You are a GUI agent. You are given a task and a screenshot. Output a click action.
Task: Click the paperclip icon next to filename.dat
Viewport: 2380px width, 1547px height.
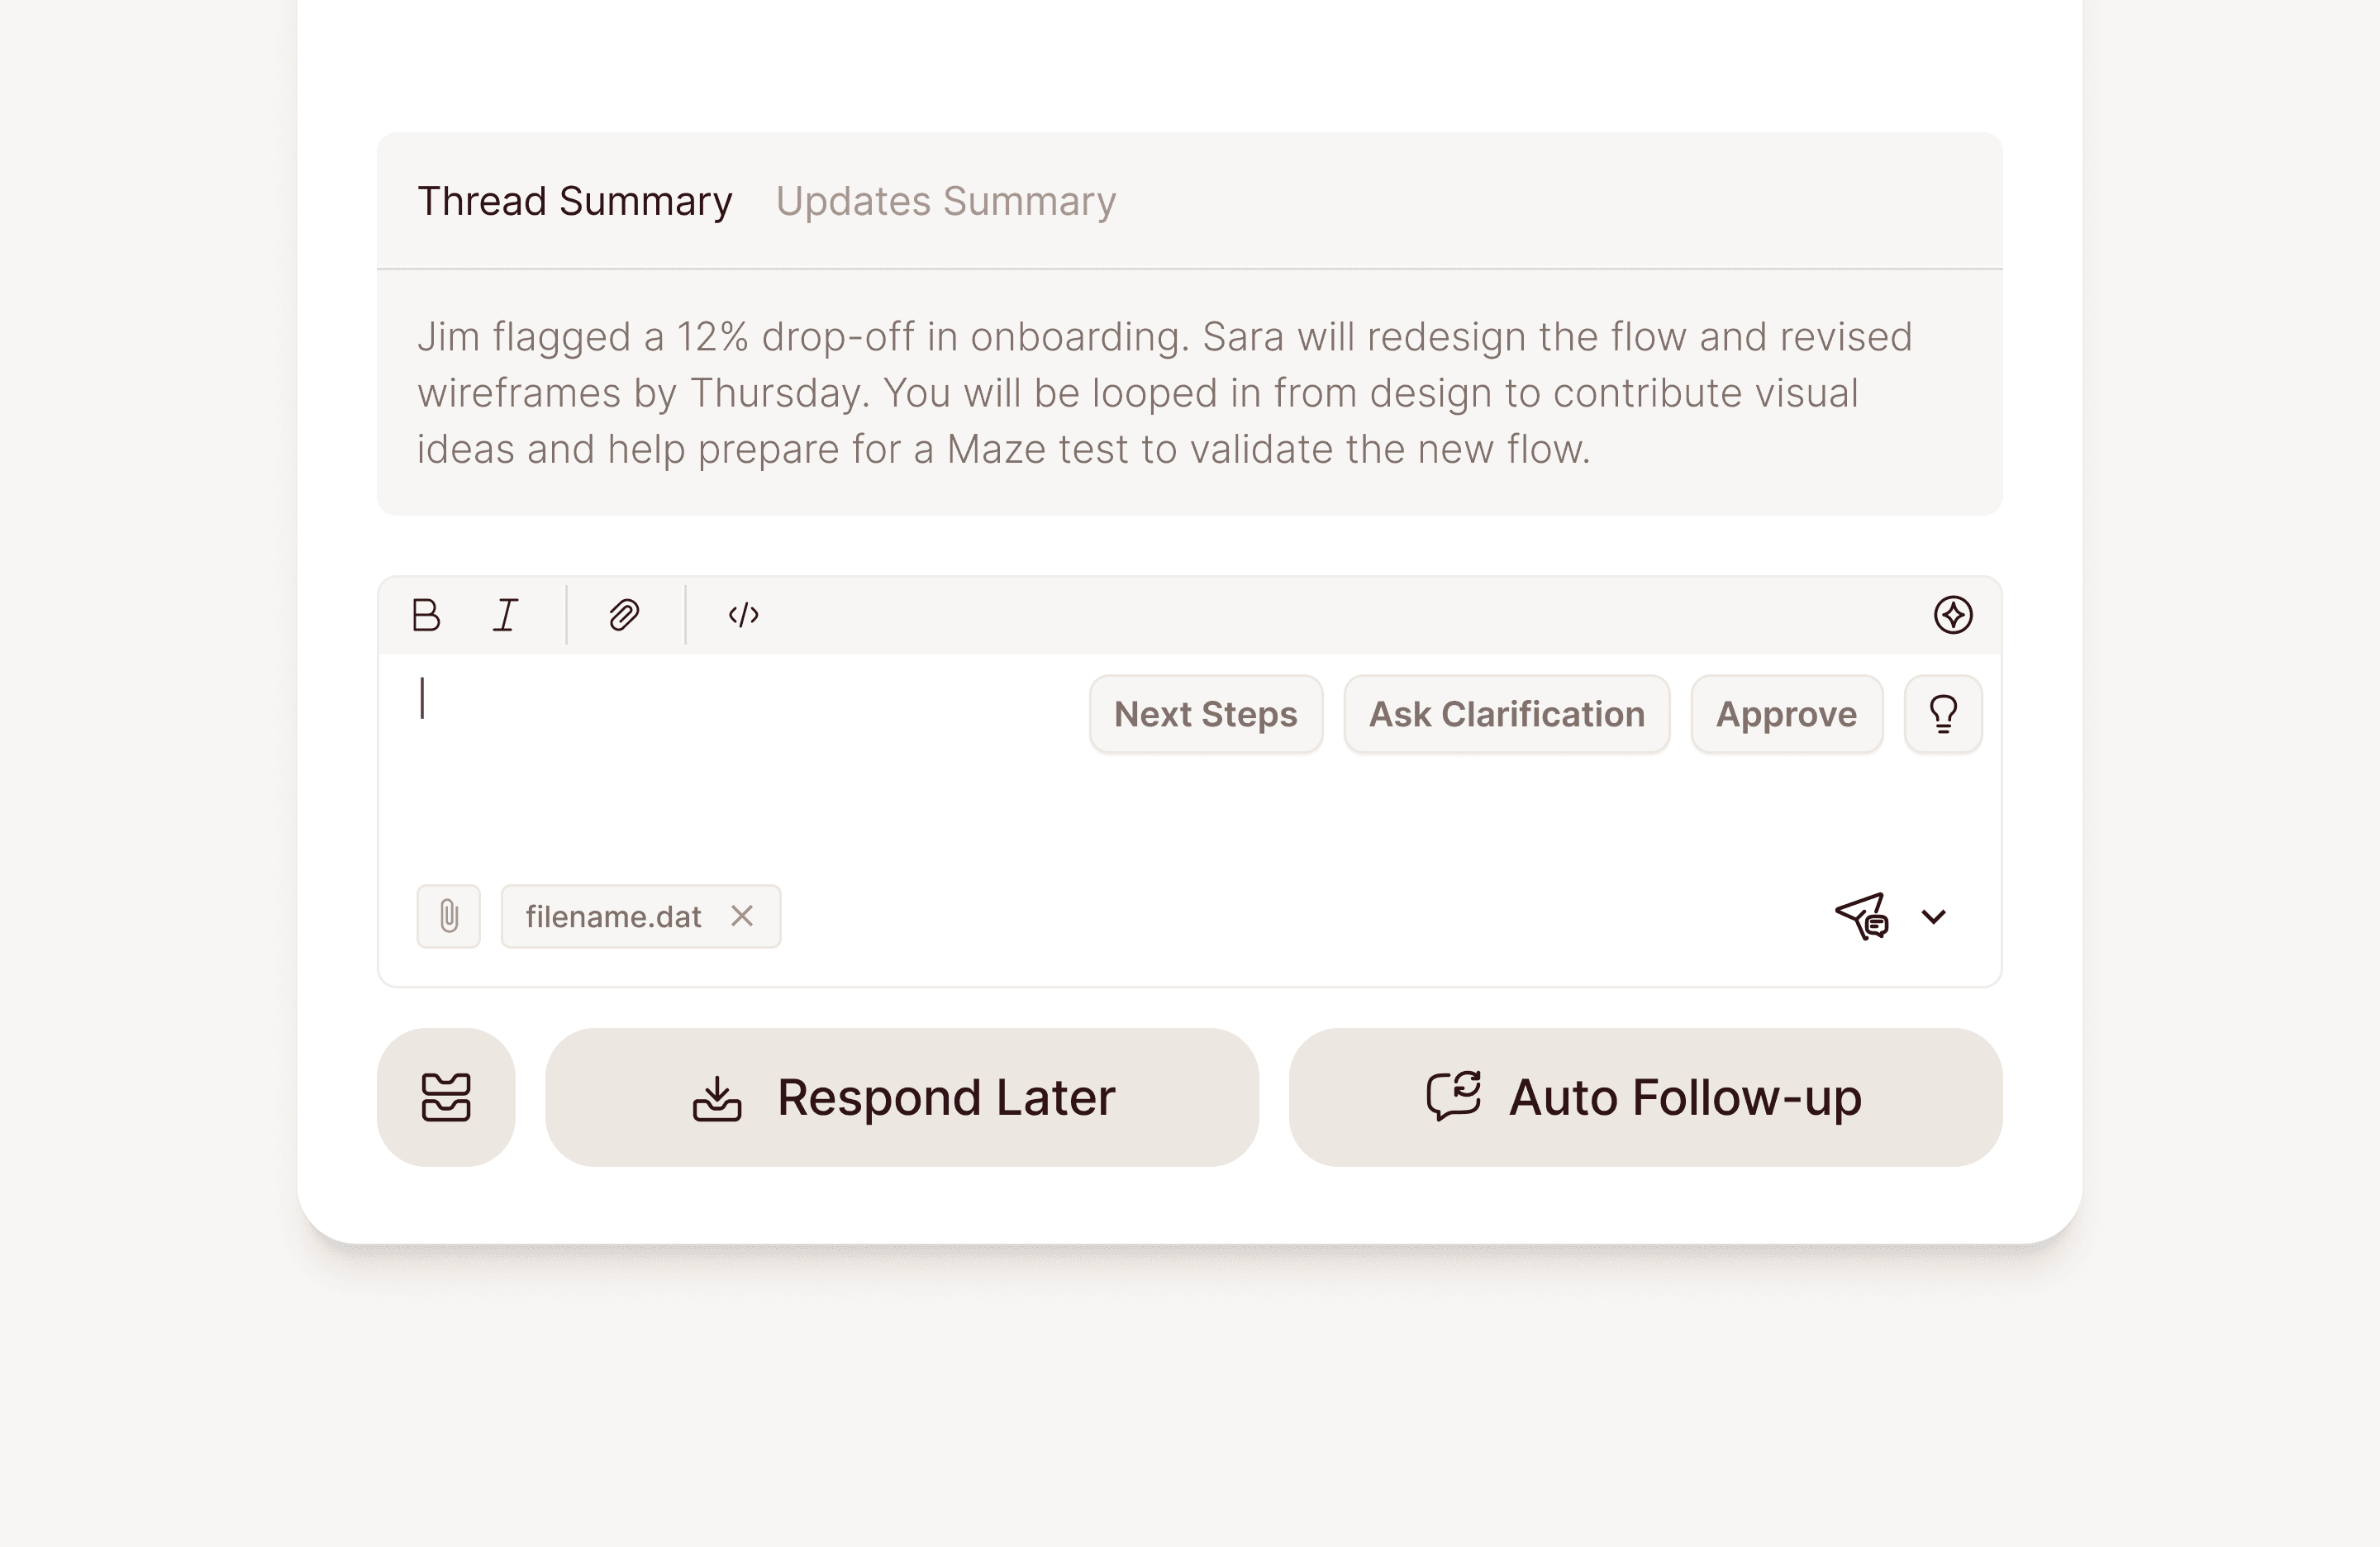pos(448,915)
